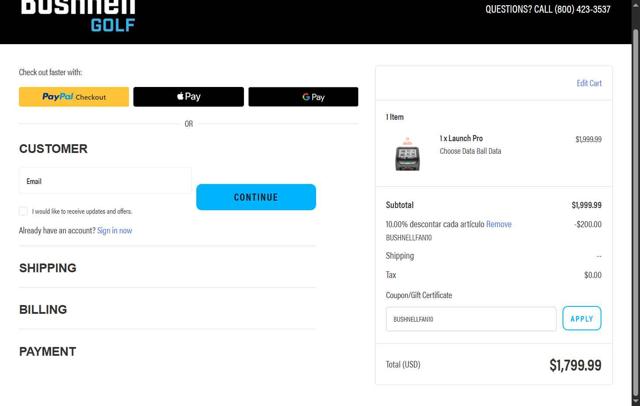Click the Bushnell Golf logo

[x=78, y=16]
